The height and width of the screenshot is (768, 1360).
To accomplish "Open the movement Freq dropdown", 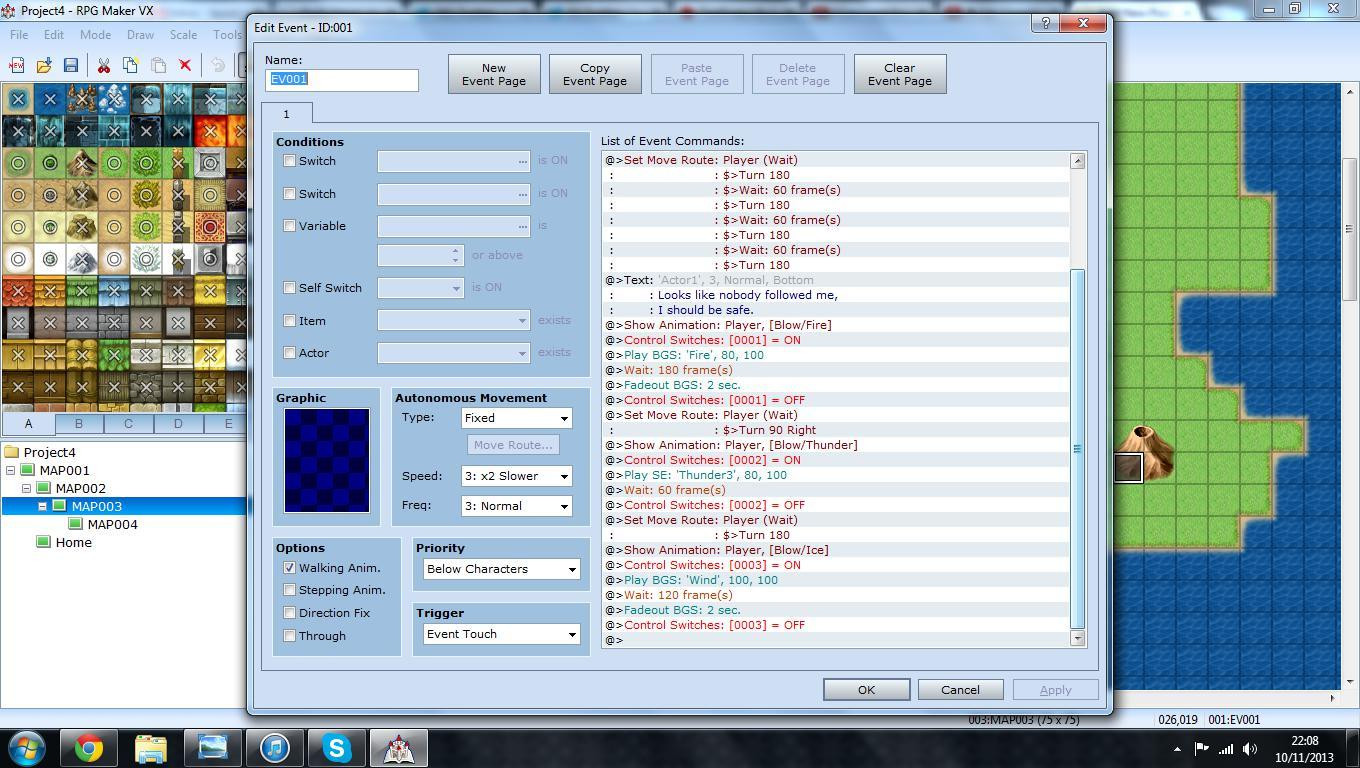I will (516, 506).
